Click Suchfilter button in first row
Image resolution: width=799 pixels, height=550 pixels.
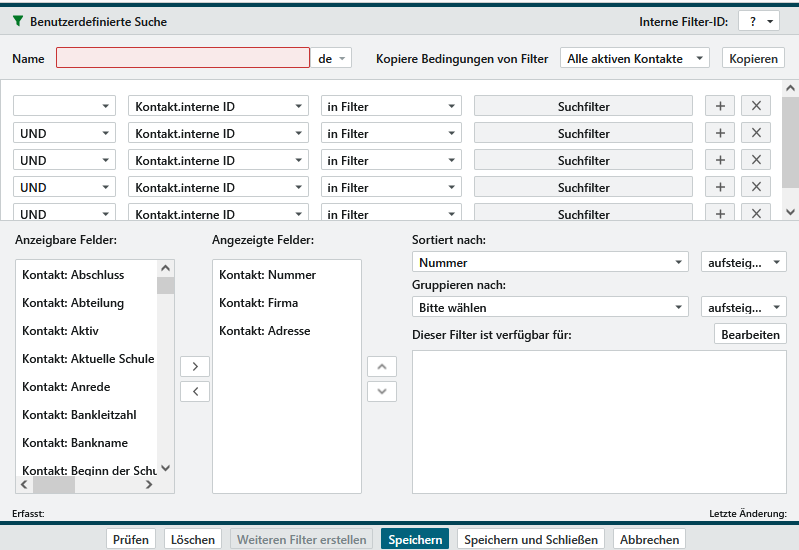click(x=583, y=106)
